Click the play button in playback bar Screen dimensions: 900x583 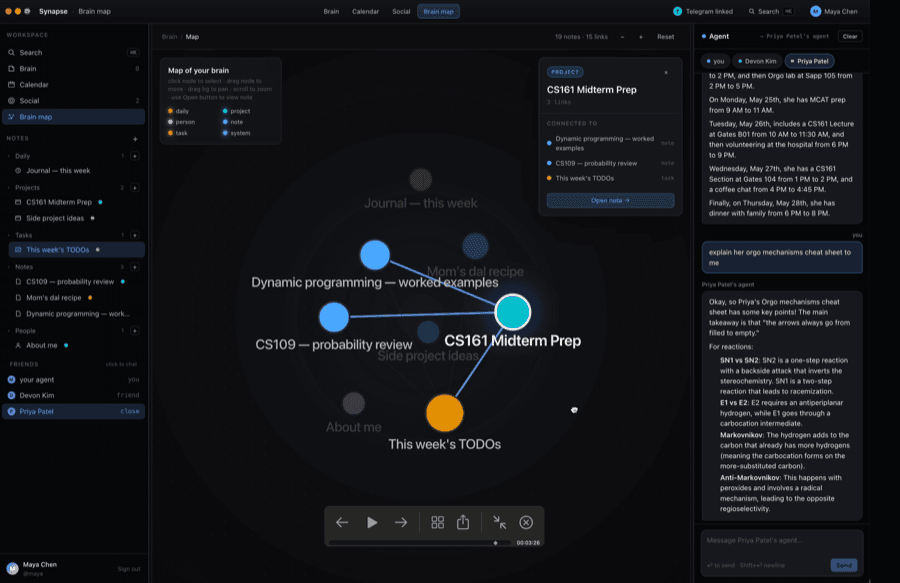[372, 523]
